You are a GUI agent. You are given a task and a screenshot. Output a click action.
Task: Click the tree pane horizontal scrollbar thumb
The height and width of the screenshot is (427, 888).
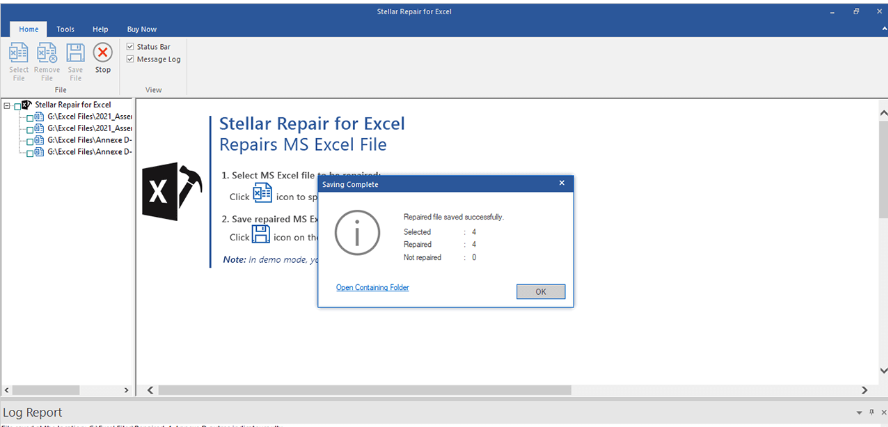(46, 390)
